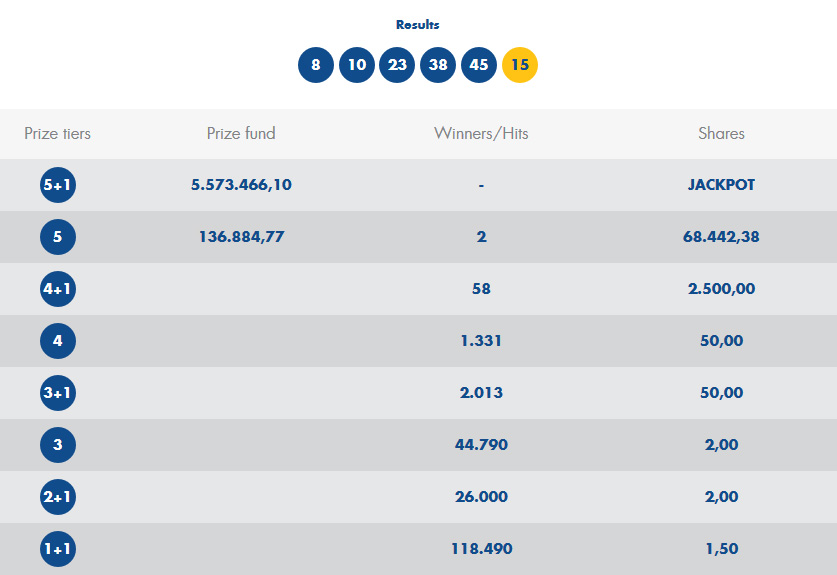Select the number 23 result ball
Image resolution: width=837 pixels, height=575 pixels.
397,65
